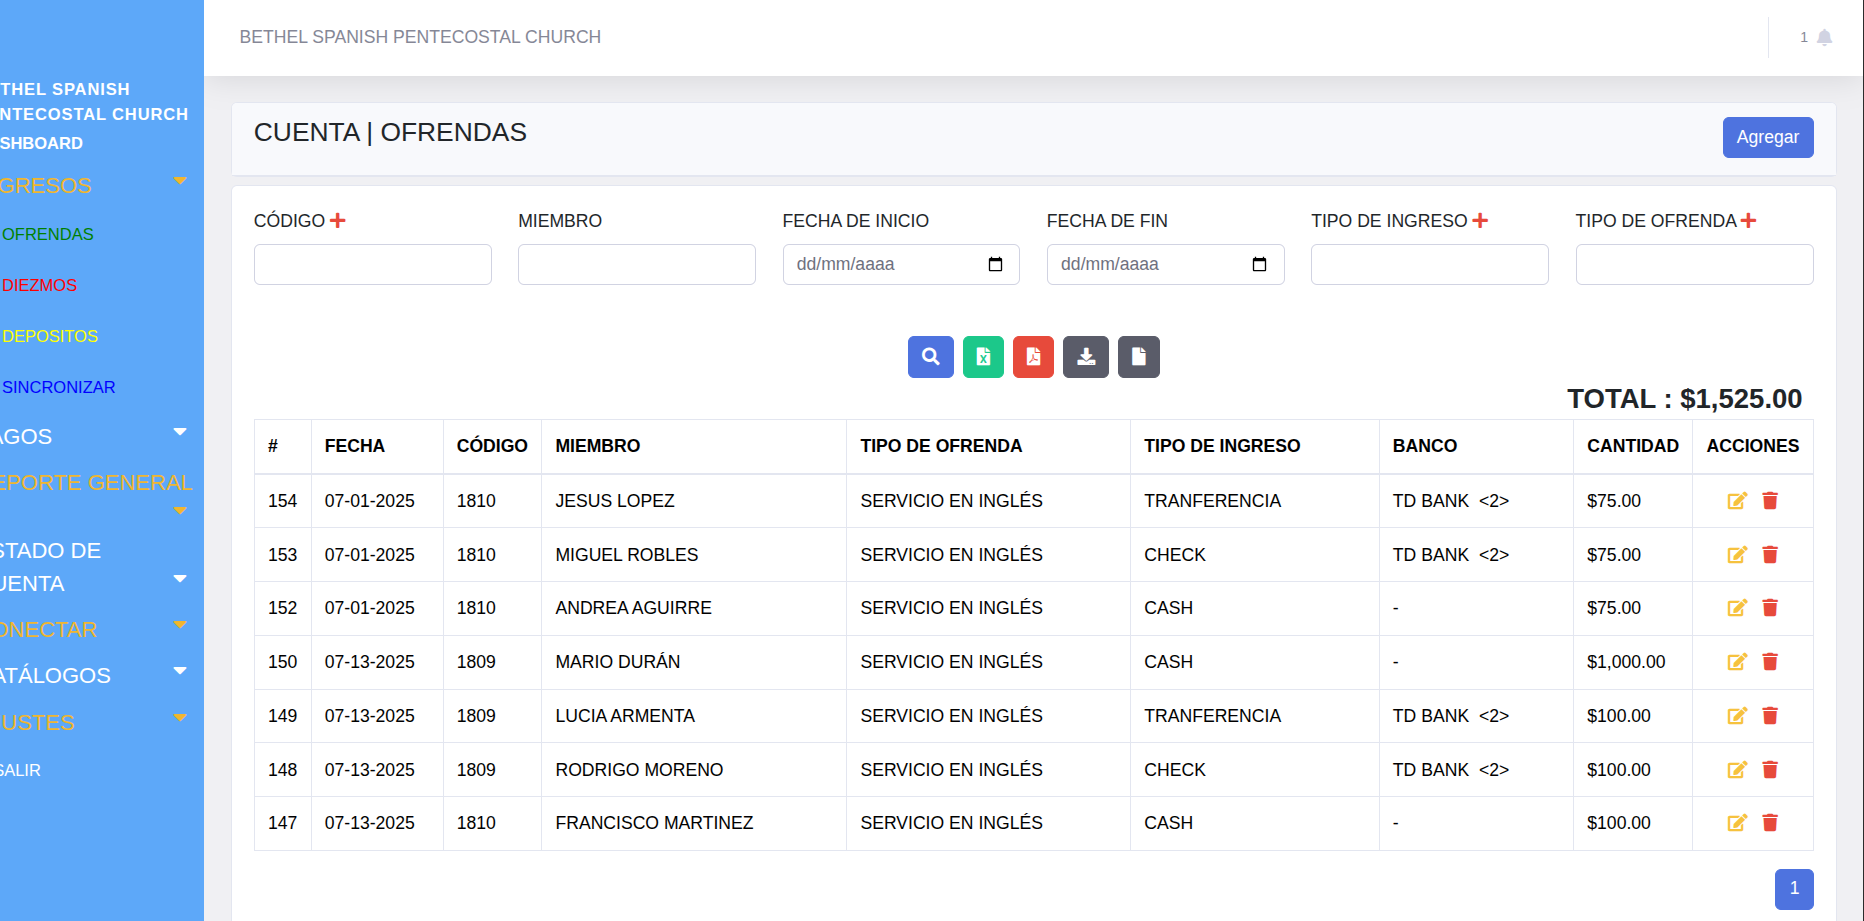Screen dimensions: 1864x921
Task: Click the red plus next to CÓDIGO
Action: coord(338,221)
